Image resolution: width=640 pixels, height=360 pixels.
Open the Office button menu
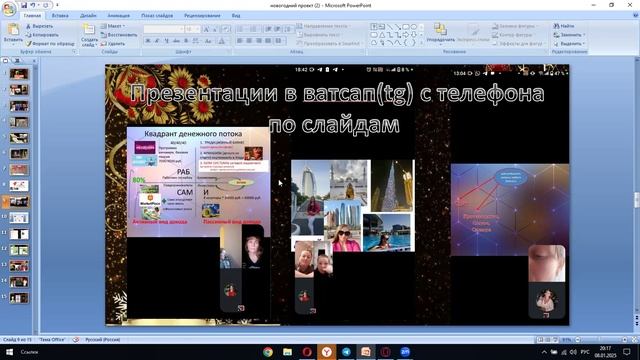[x=9, y=9]
